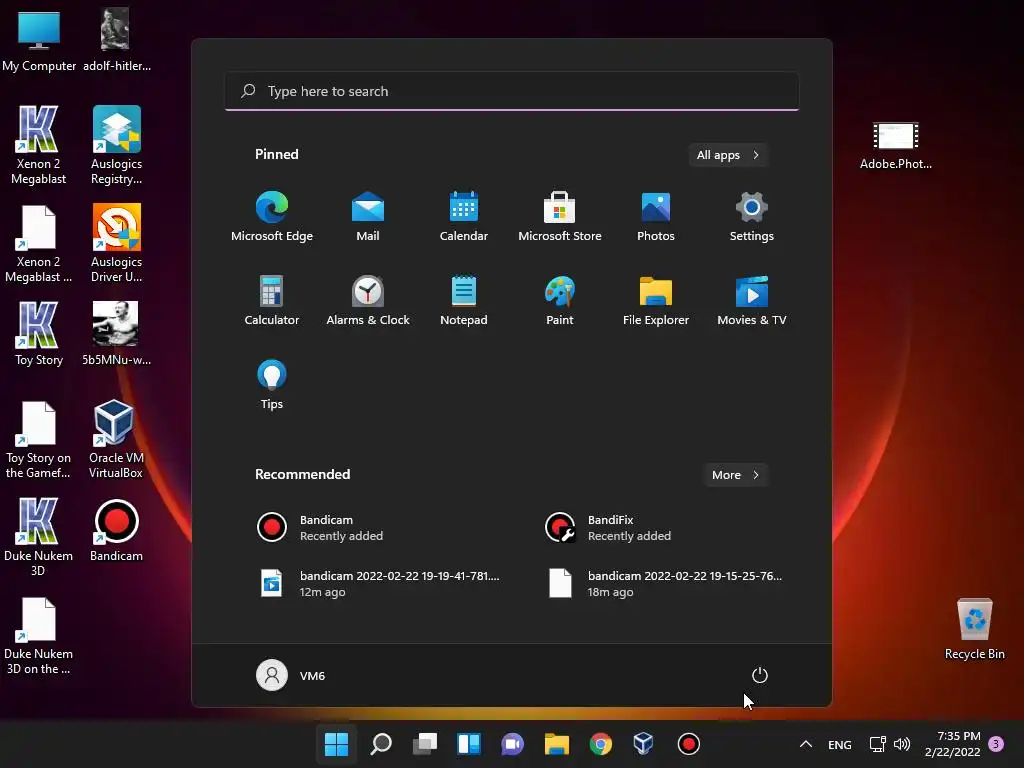Viewport: 1024px width, 768px height.
Task: Open Notepad from pinned apps
Action: pyautogui.click(x=464, y=300)
